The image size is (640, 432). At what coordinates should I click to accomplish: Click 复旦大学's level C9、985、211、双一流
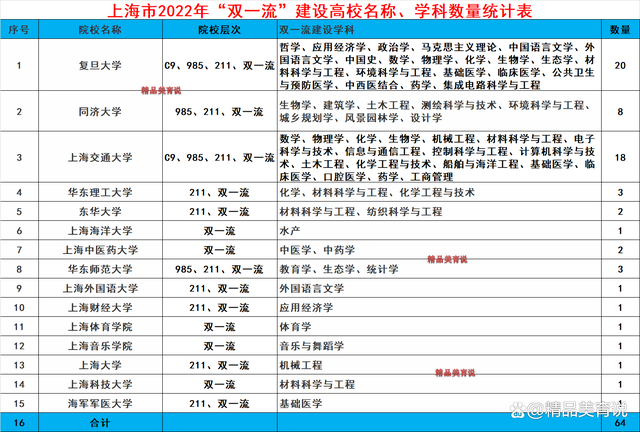(220, 65)
